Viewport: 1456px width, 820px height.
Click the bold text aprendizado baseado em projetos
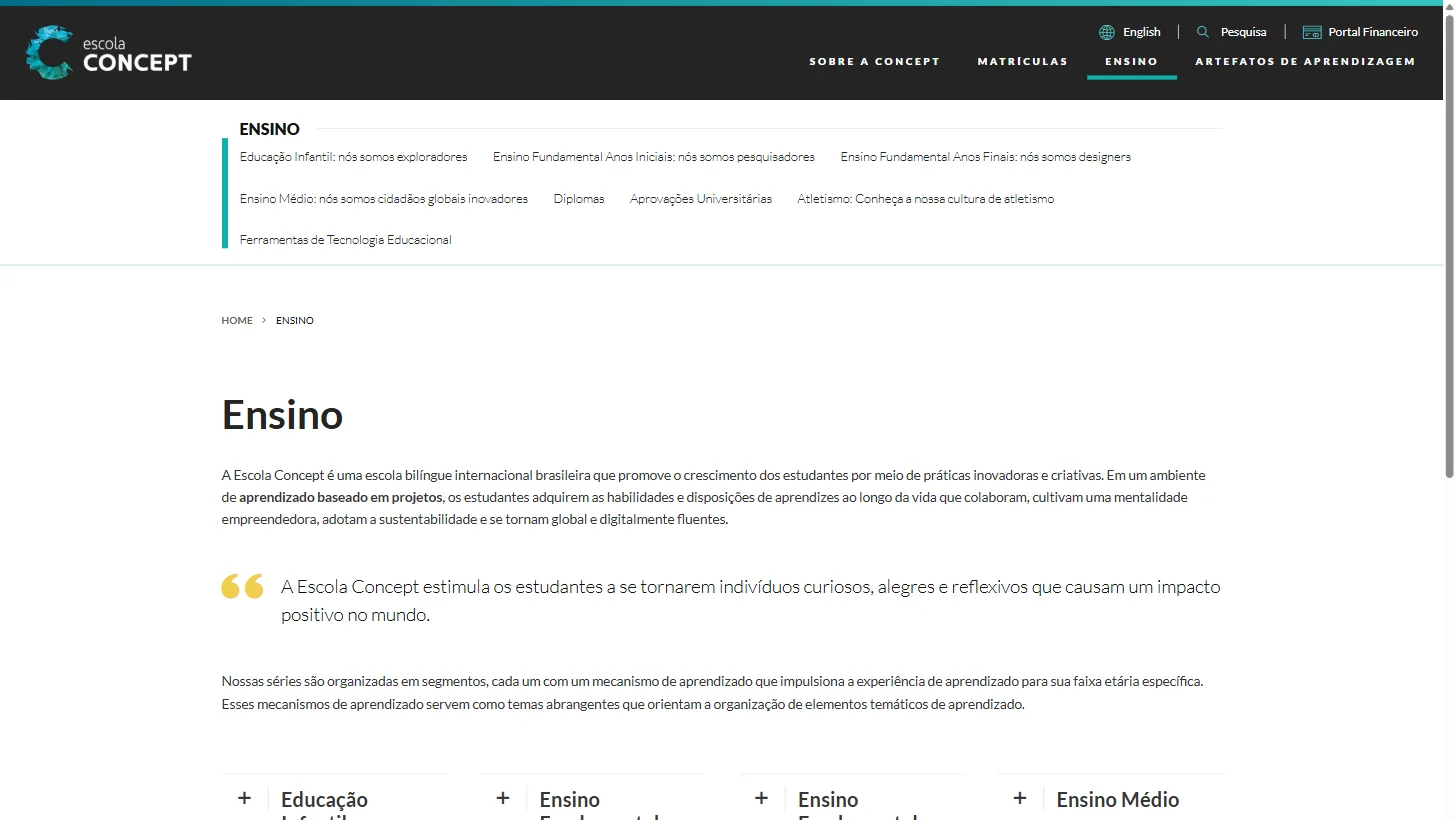340,497
